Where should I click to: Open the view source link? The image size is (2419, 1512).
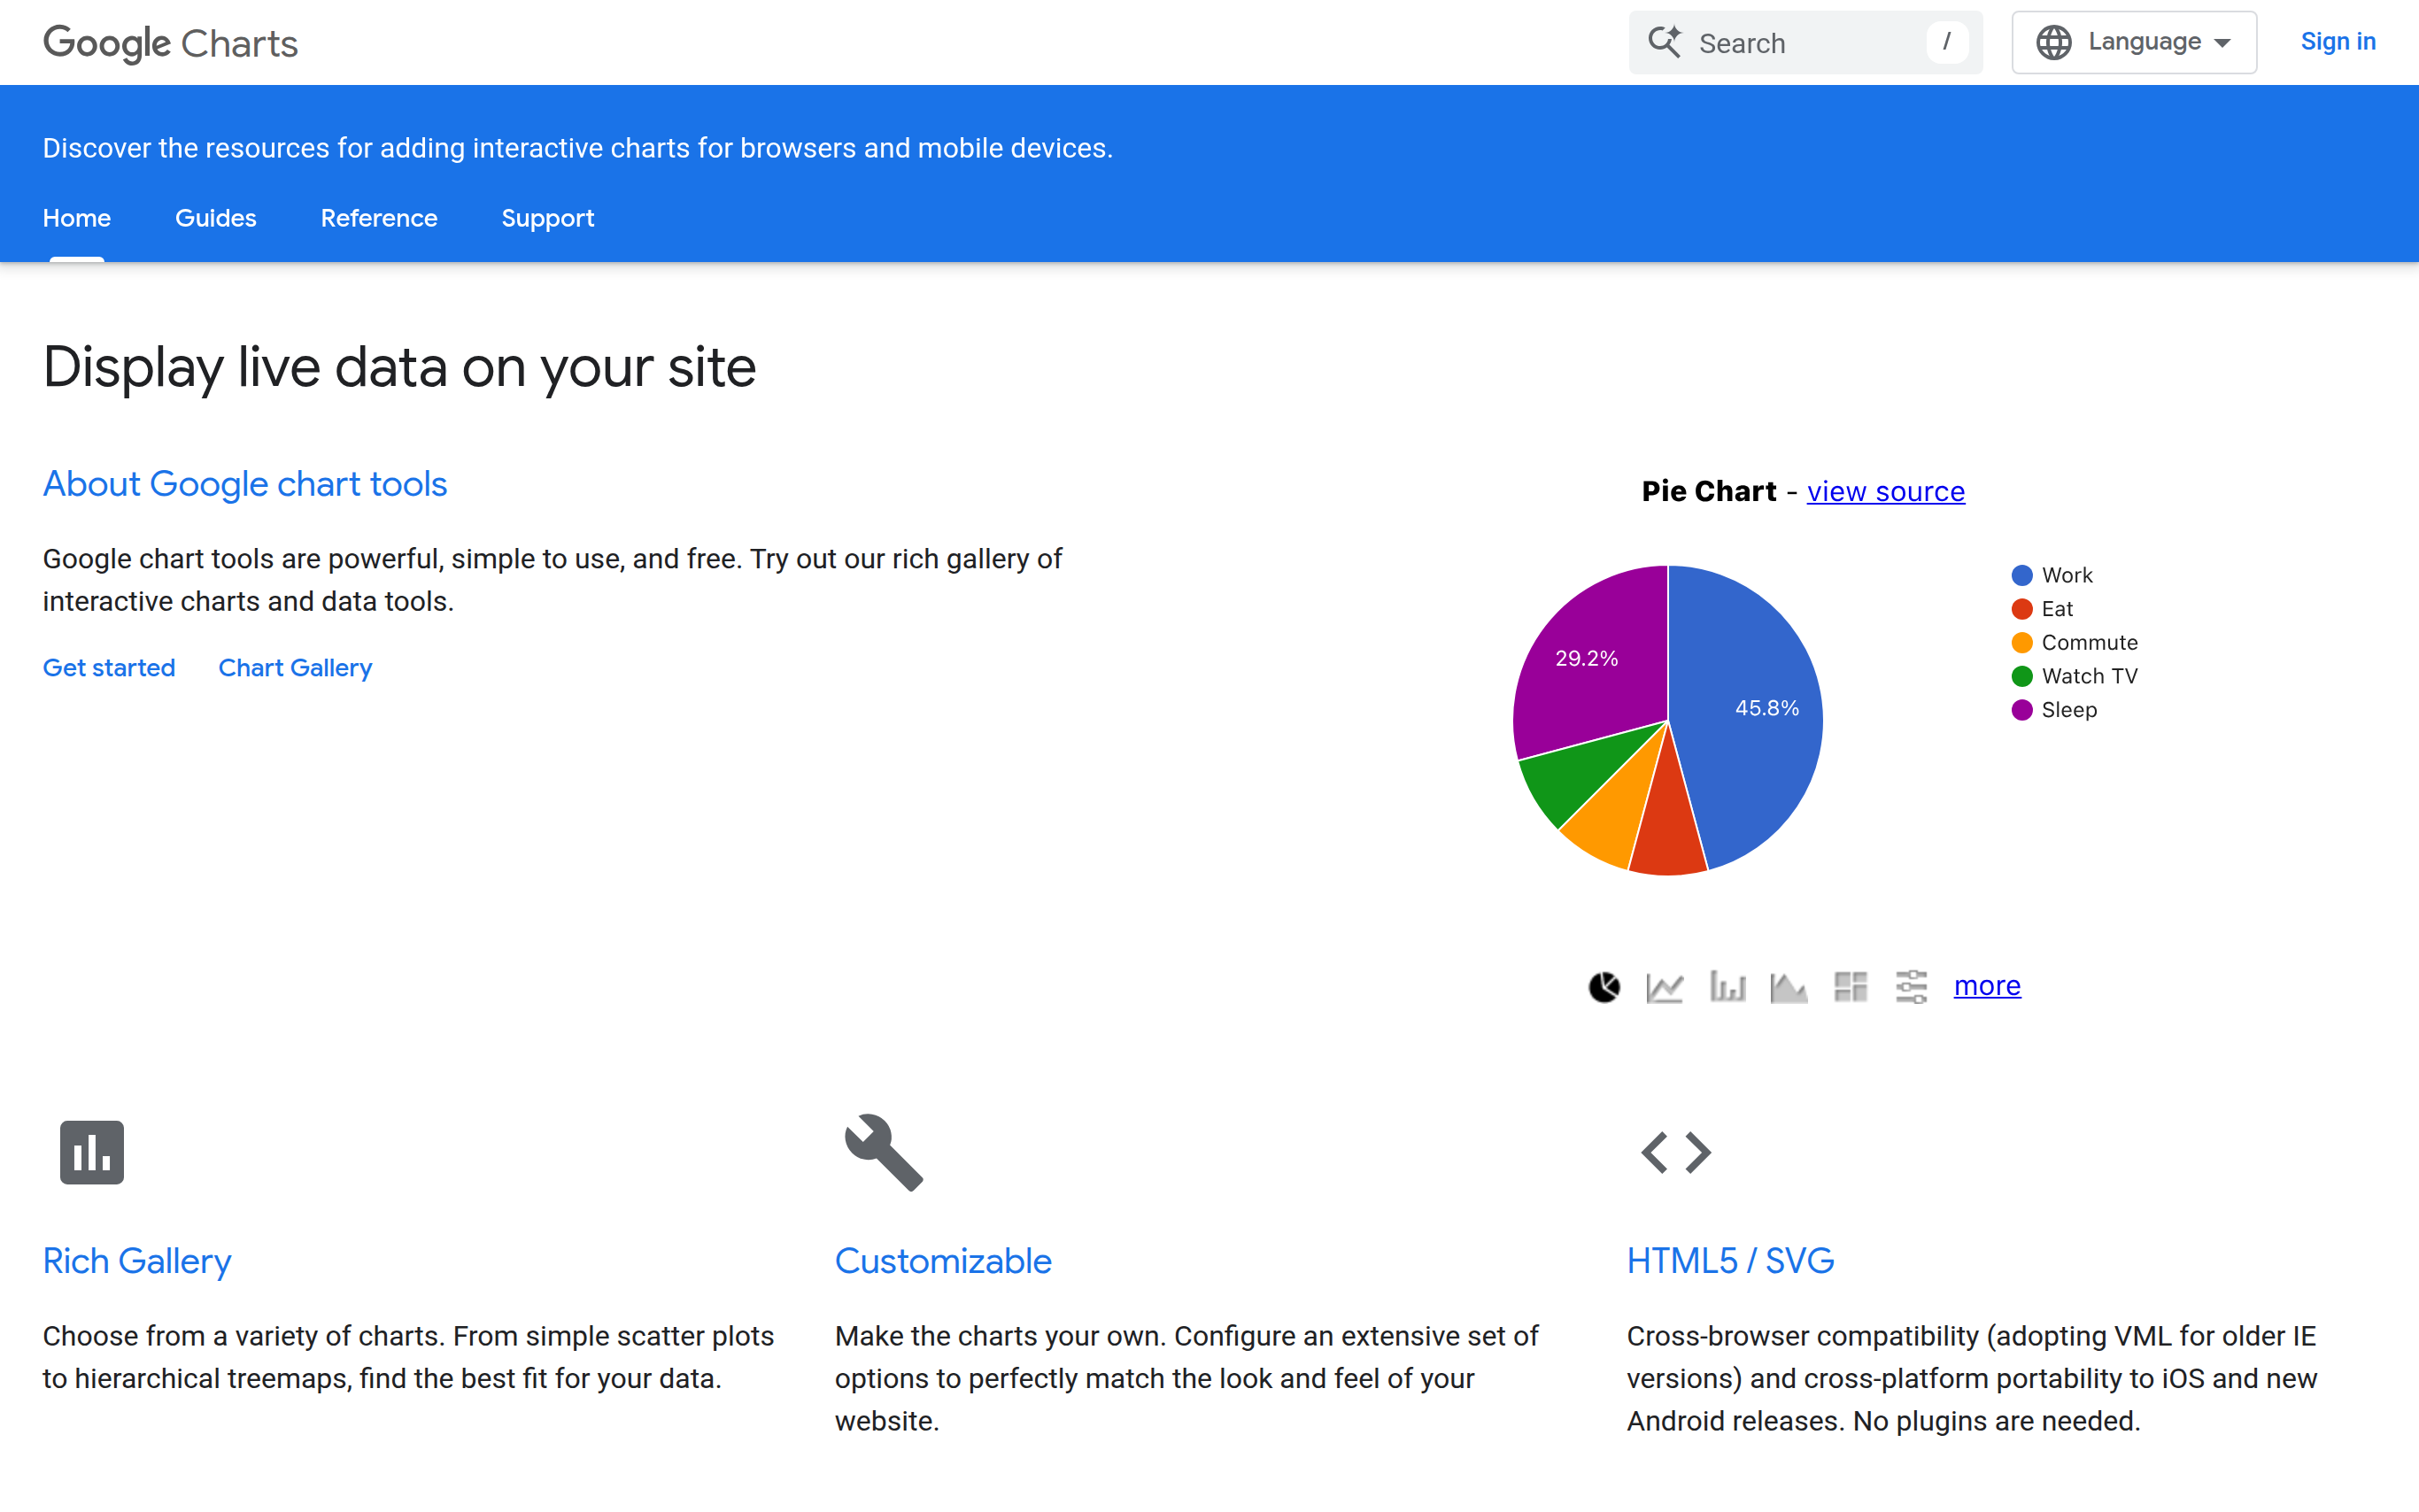click(x=1885, y=491)
